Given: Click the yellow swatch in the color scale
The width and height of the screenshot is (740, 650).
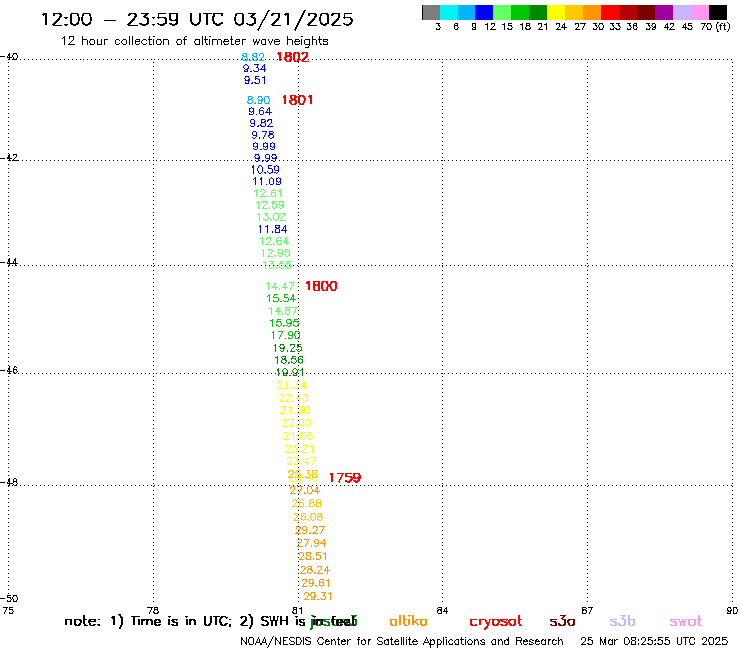Looking at the screenshot, I should point(556,12).
